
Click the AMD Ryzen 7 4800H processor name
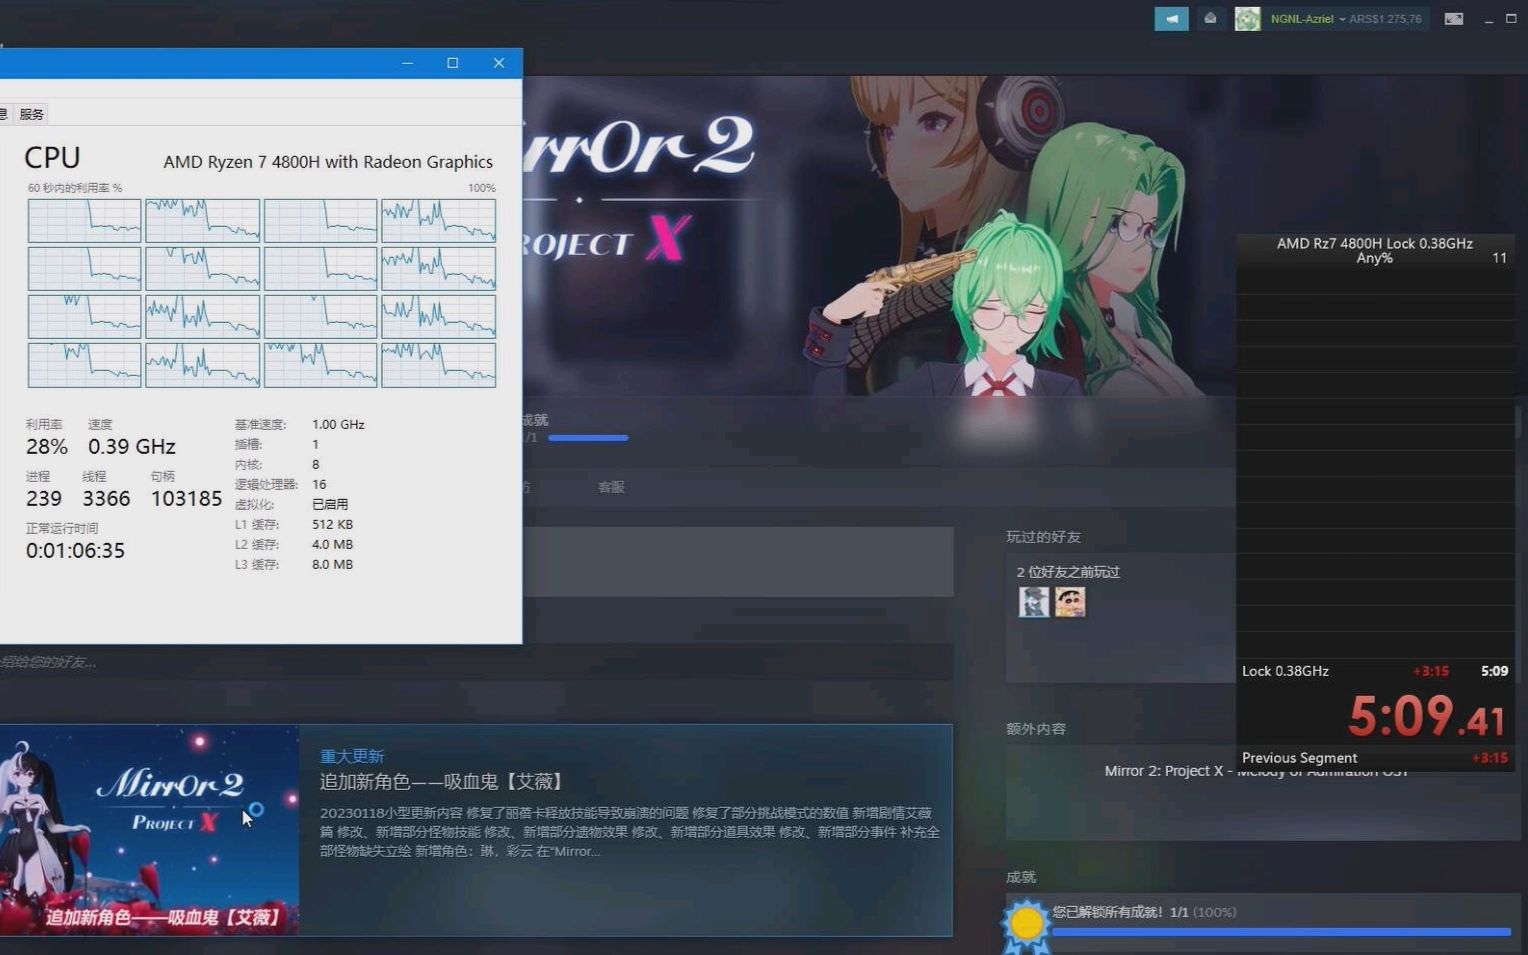[328, 162]
